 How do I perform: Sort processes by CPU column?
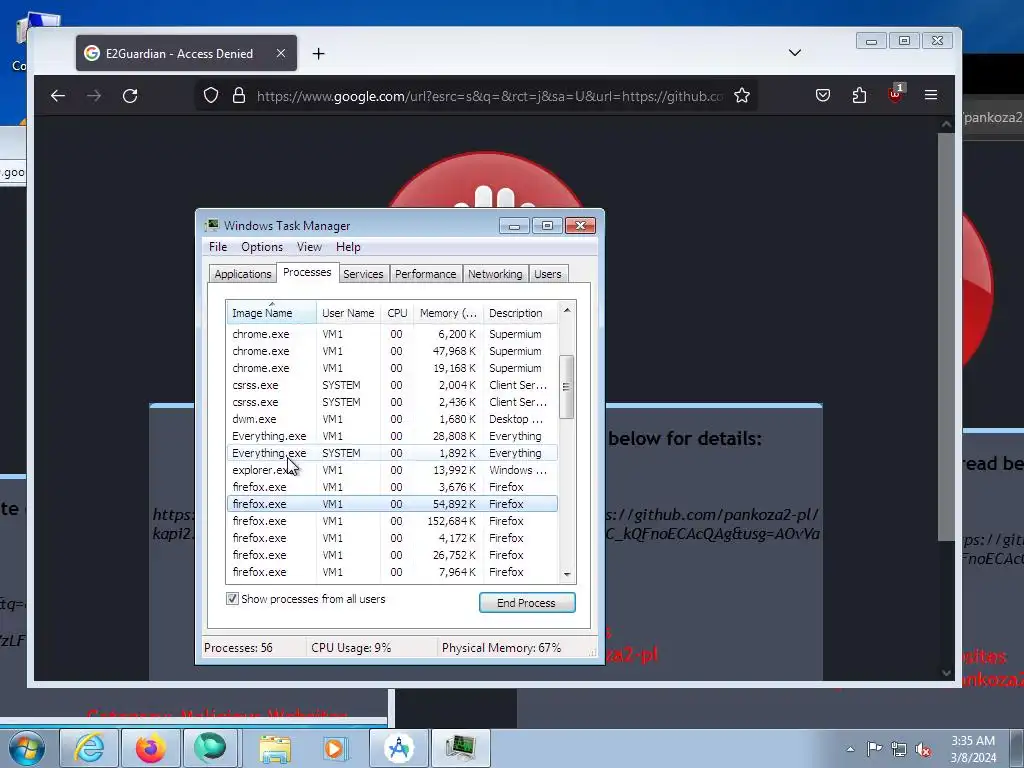(x=397, y=313)
